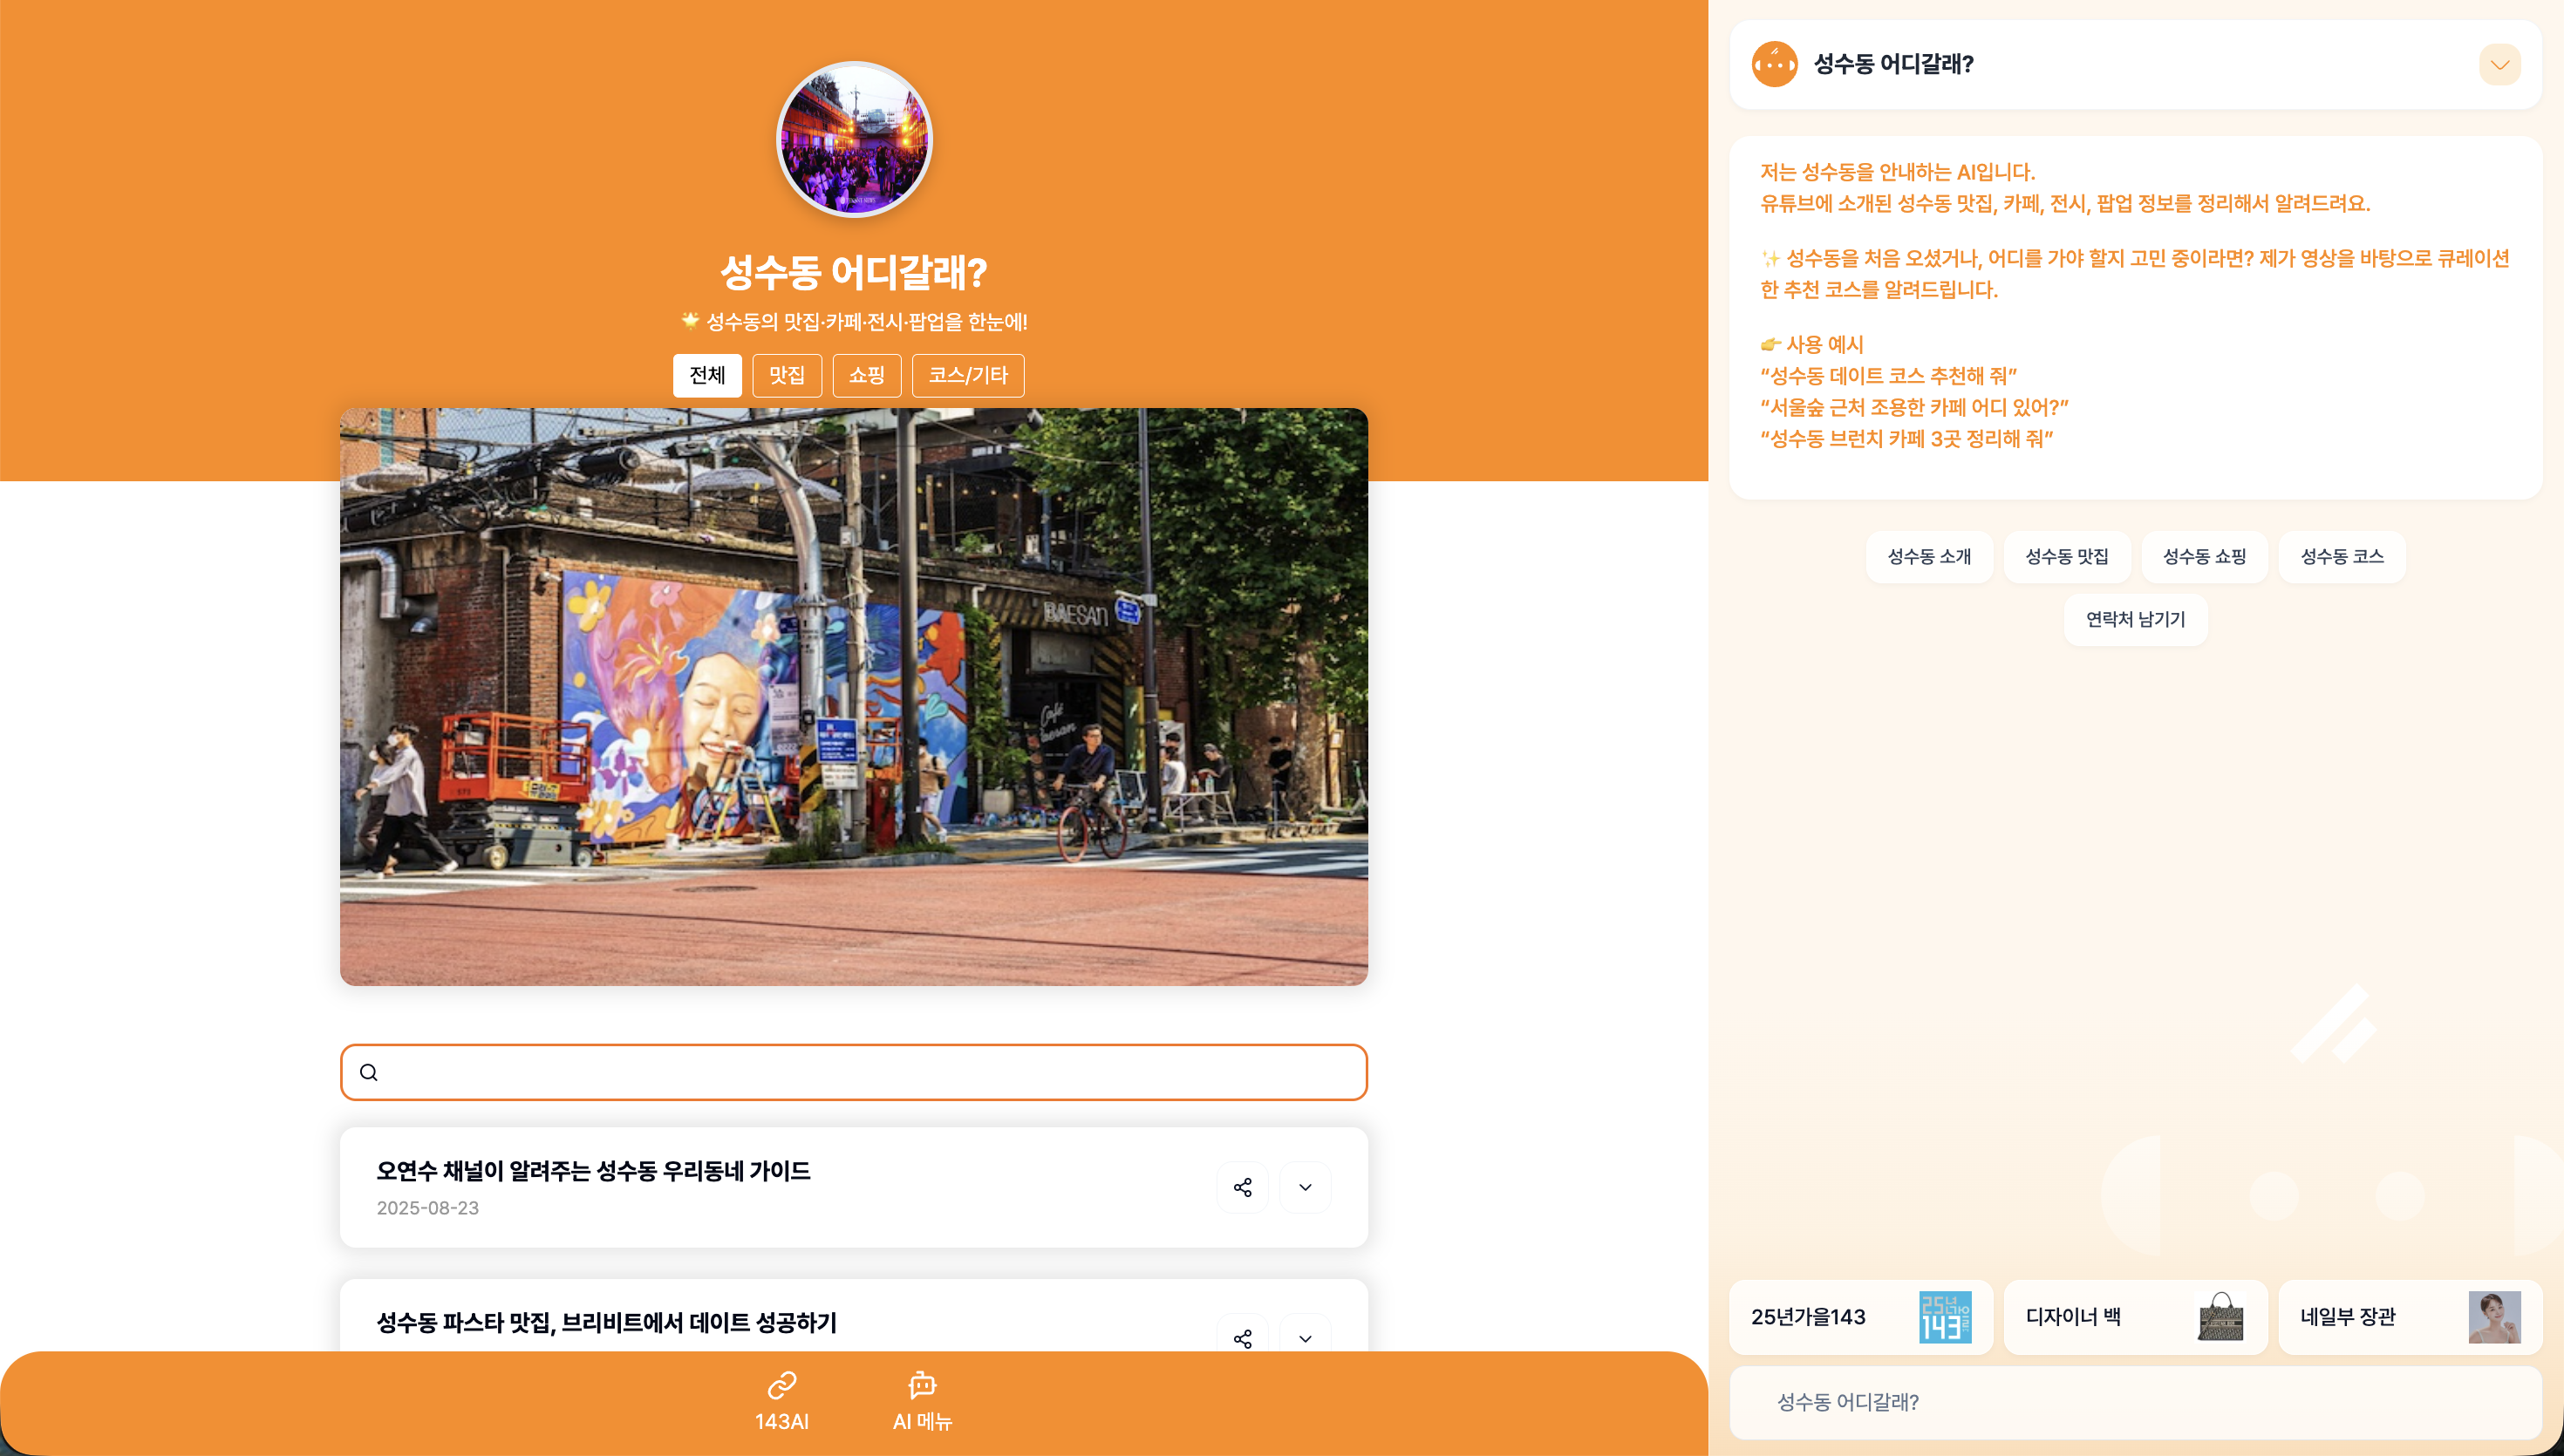2564x1456 pixels.
Task: Select the 전체 filter
Action: point(707,375)
